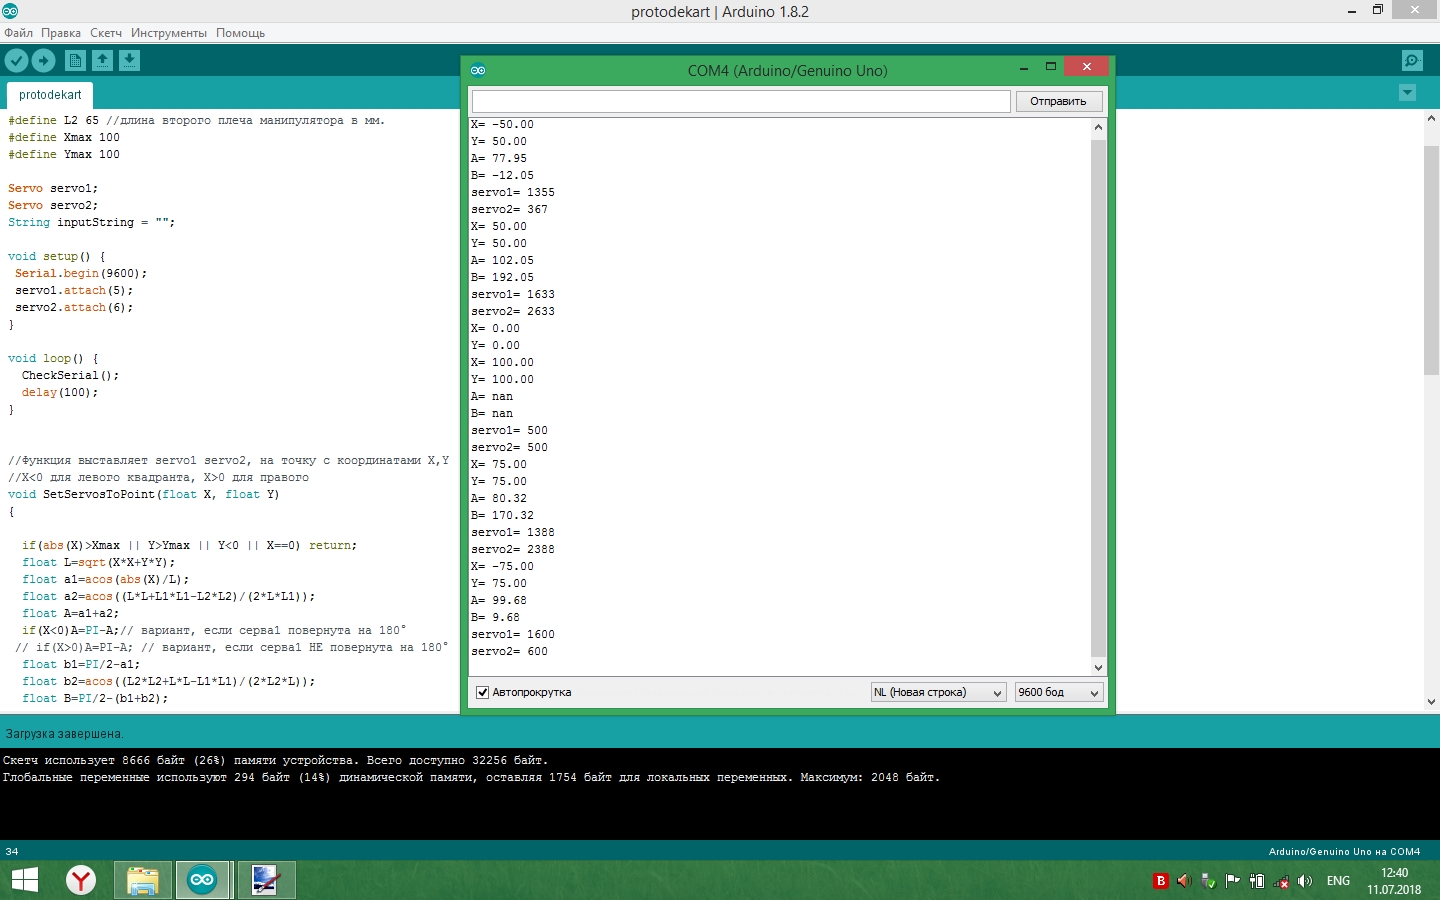1440x900 pixels.
Task: Open Serial Monitor magnifier icon
Action: click(1412, 61)
